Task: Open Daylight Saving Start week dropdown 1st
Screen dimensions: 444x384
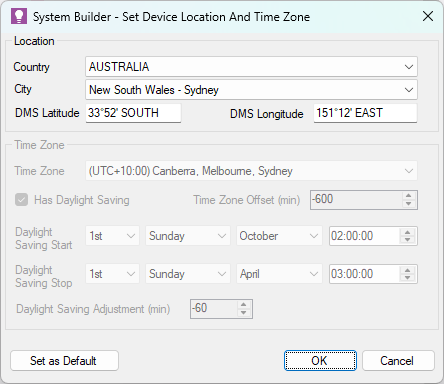Action: (112, 236)
